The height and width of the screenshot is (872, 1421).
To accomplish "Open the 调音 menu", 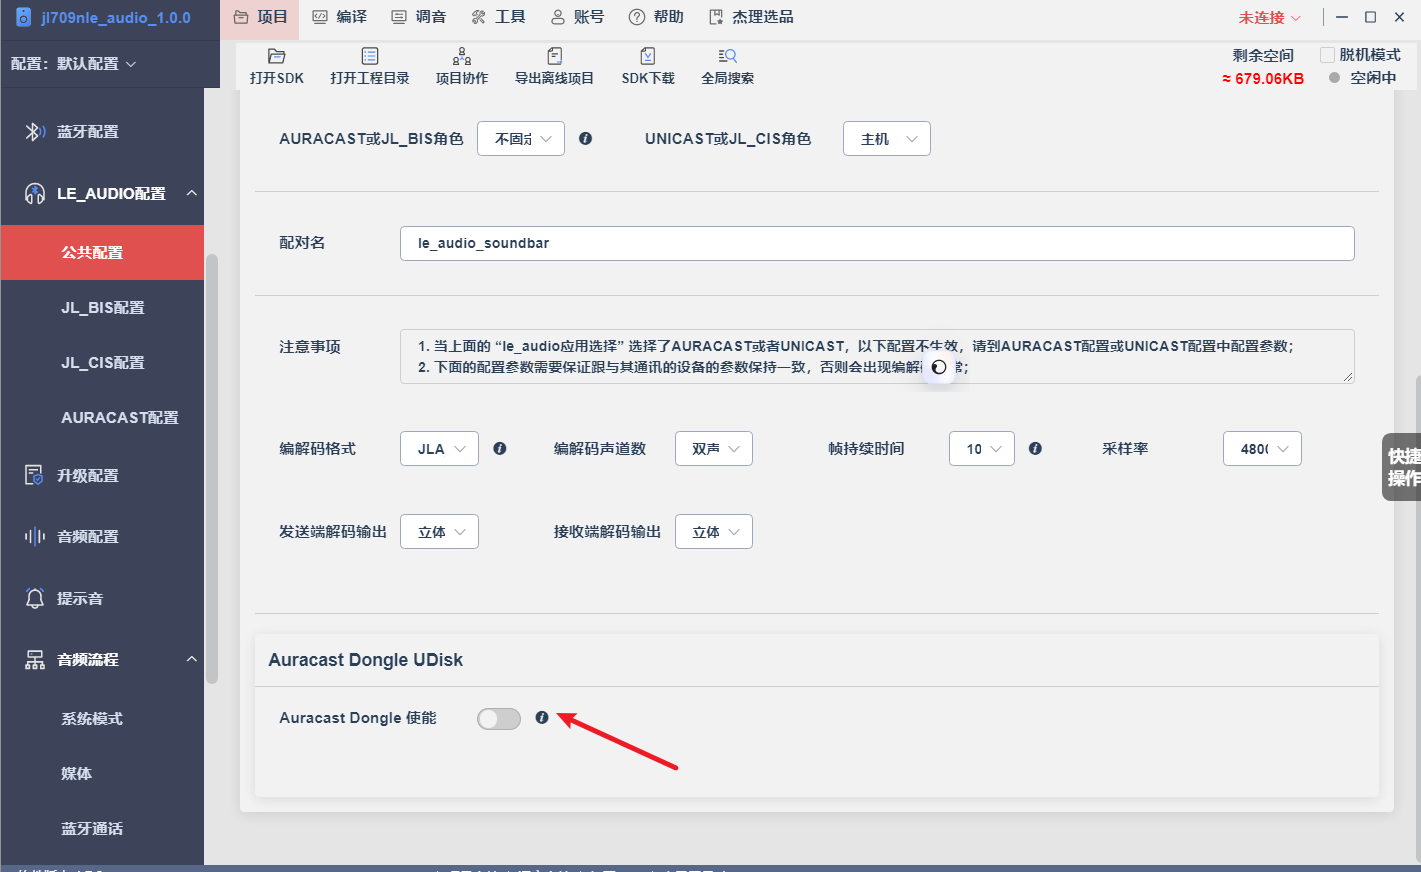I will pyautogui.click(x=418, y=17).
